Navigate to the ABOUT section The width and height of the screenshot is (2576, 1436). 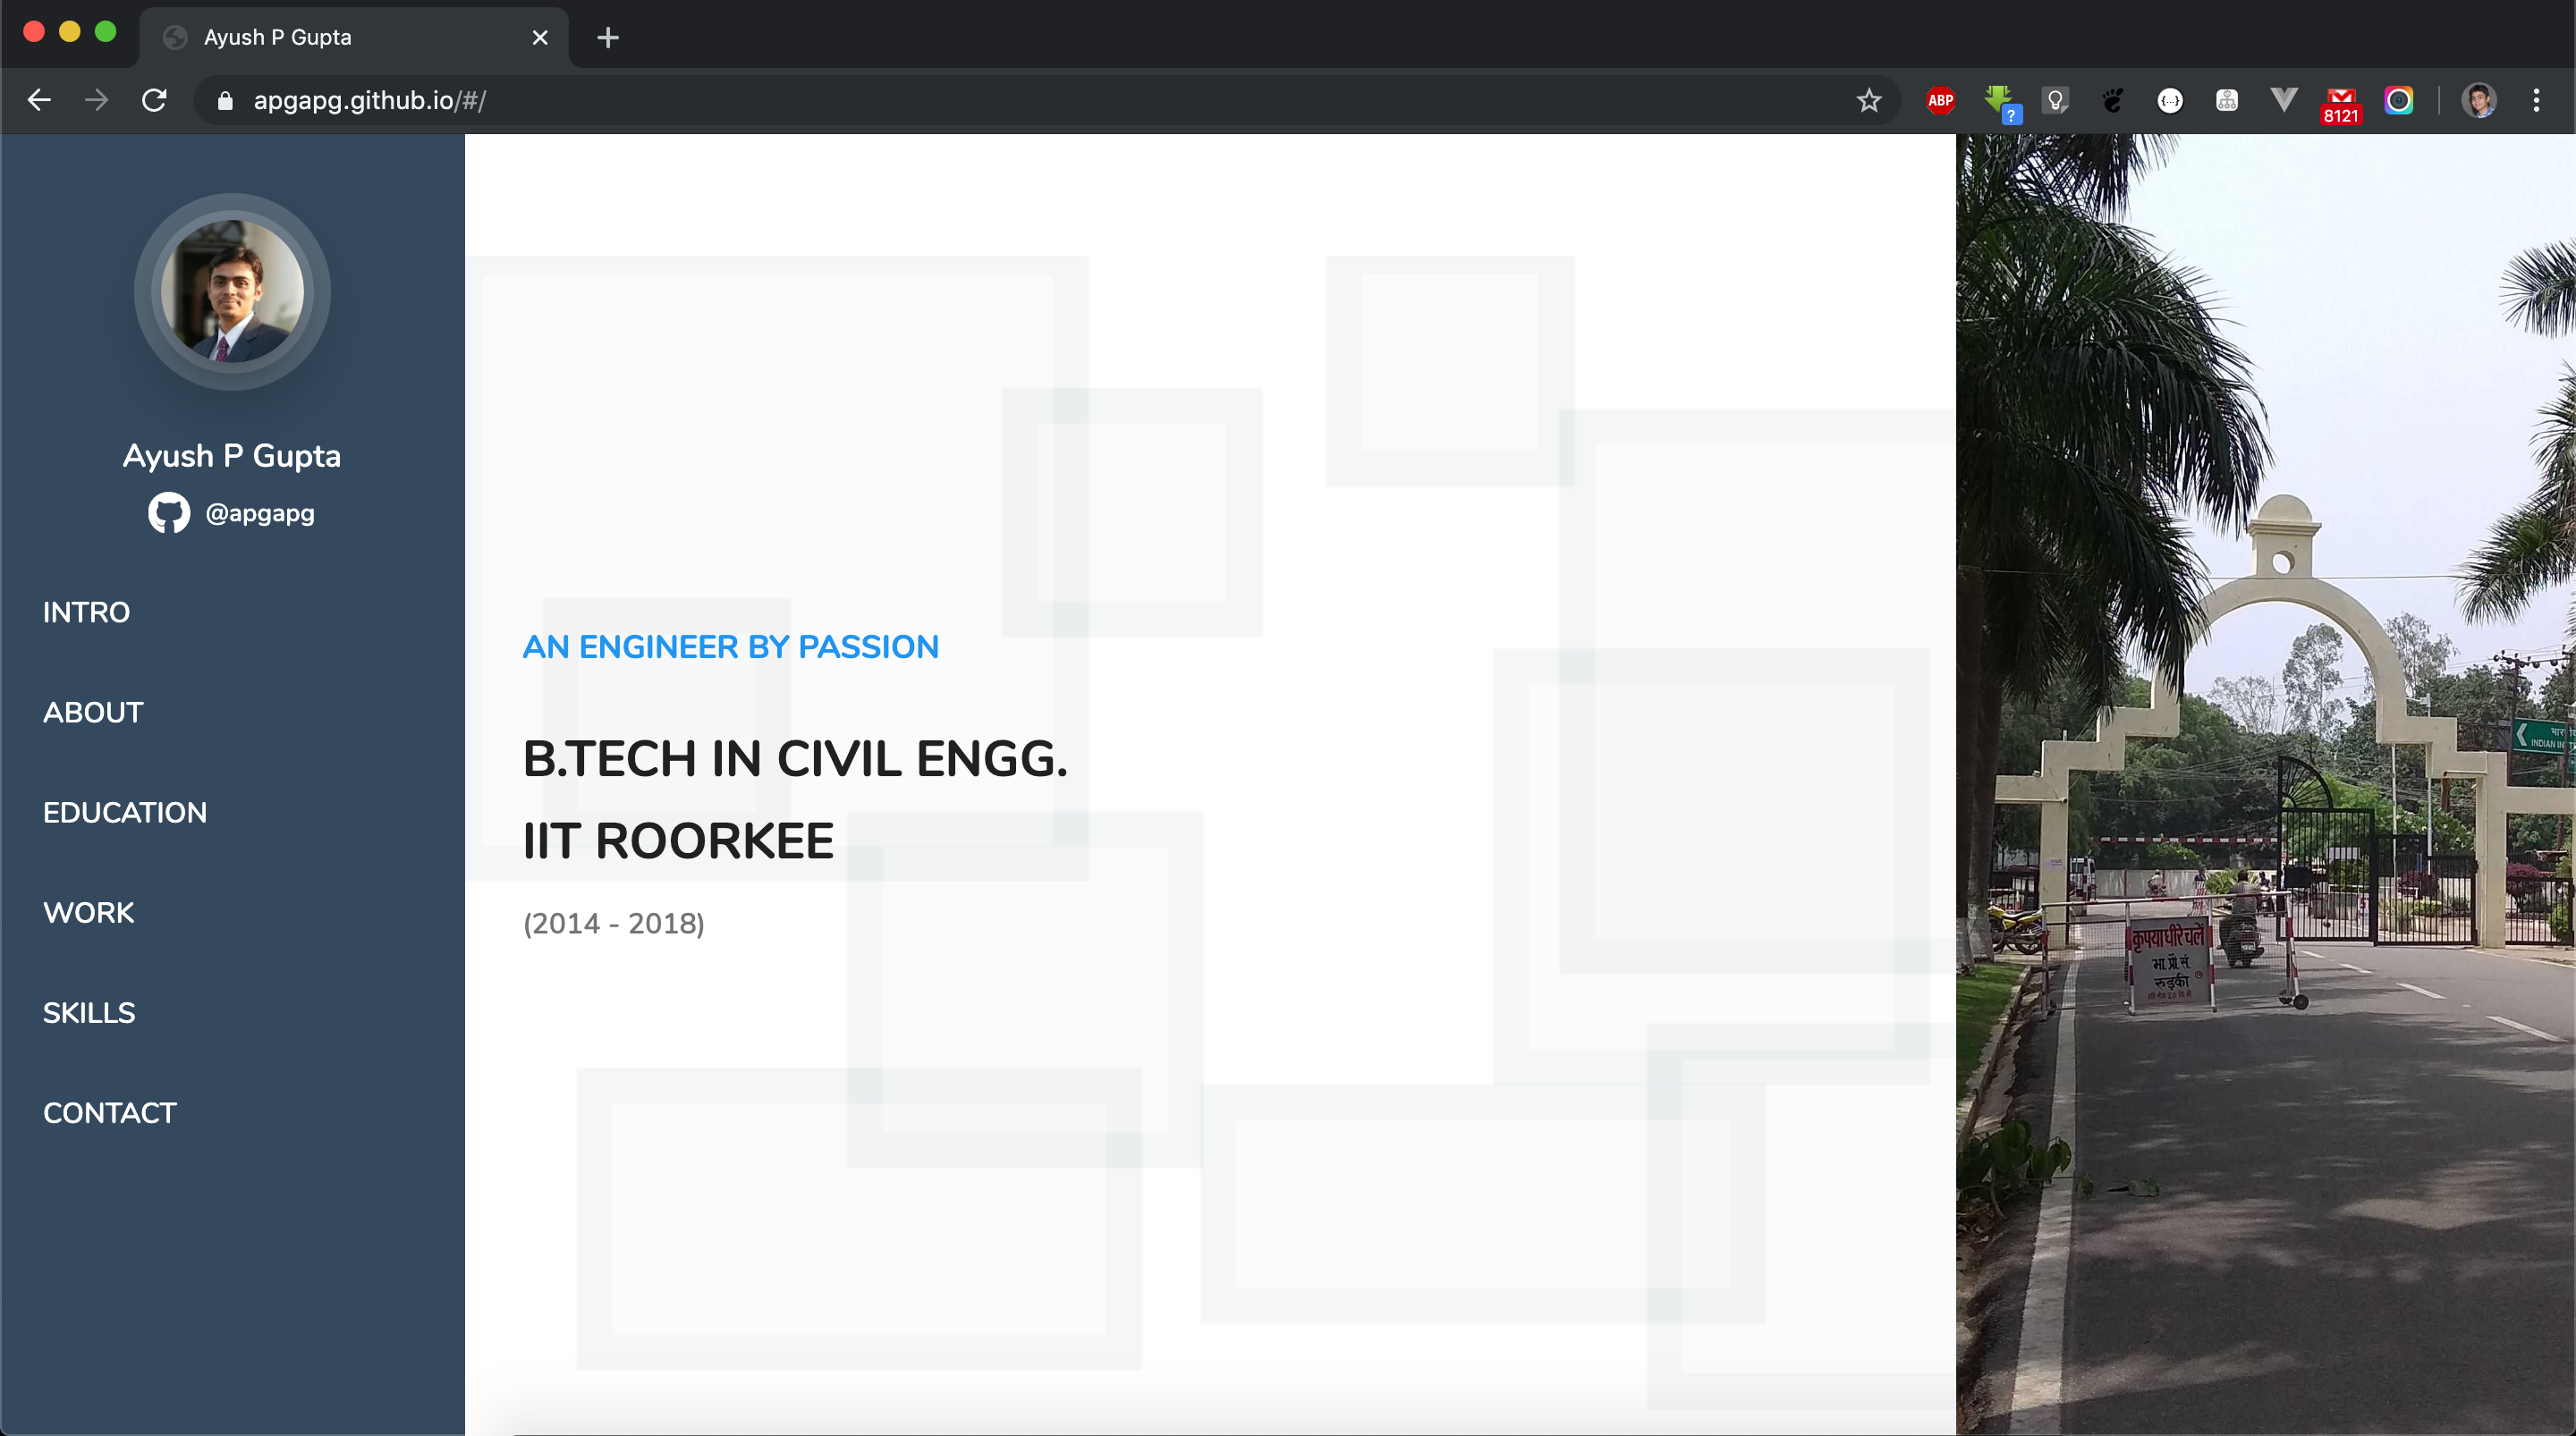93,712
